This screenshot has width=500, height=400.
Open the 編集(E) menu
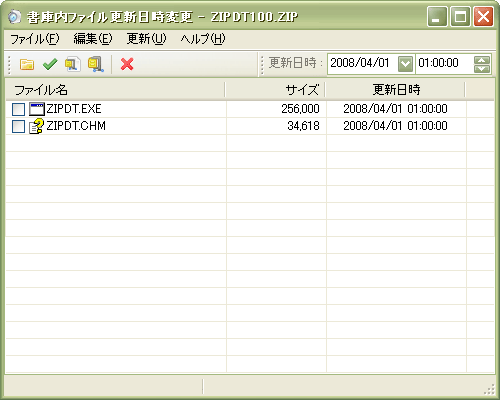pos(93,39)
